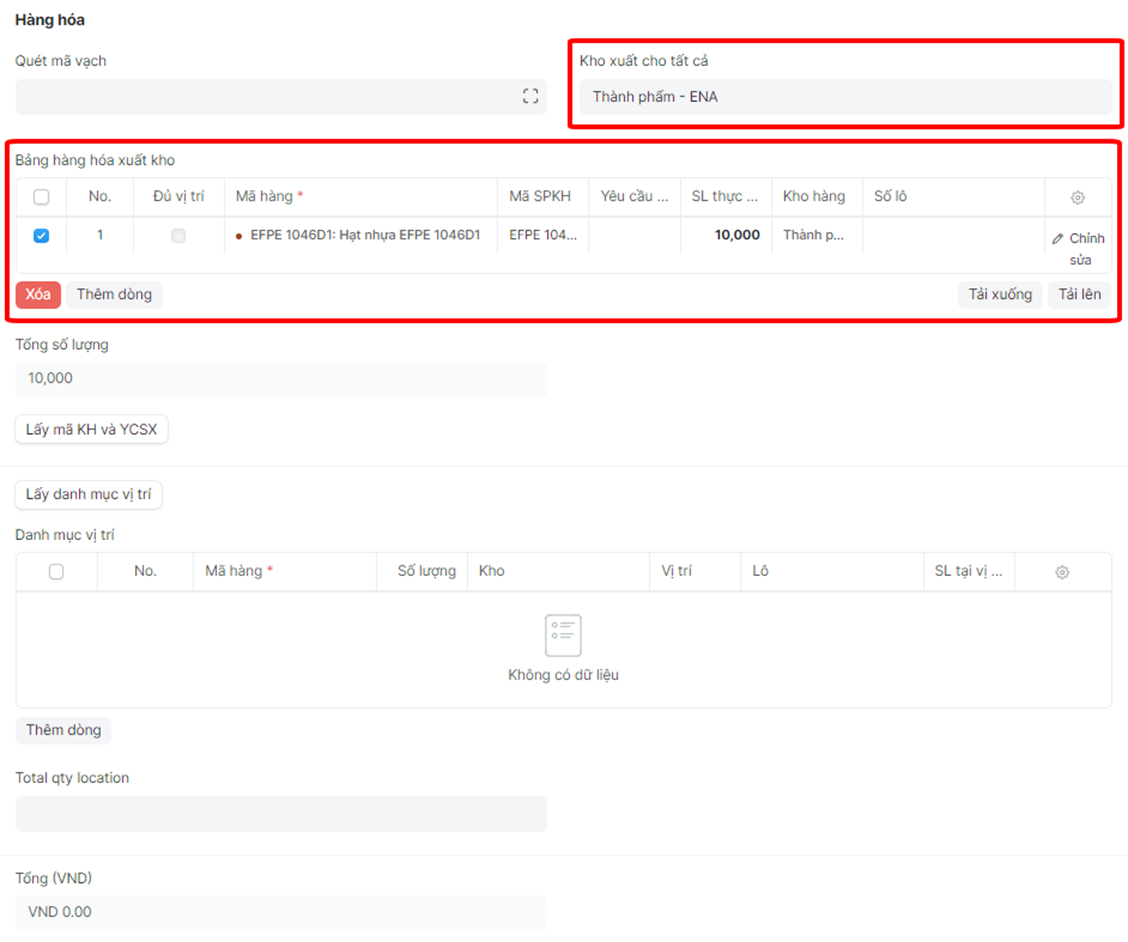
Task: Click the Quét mã vạch input field
Action: point(265,97)
